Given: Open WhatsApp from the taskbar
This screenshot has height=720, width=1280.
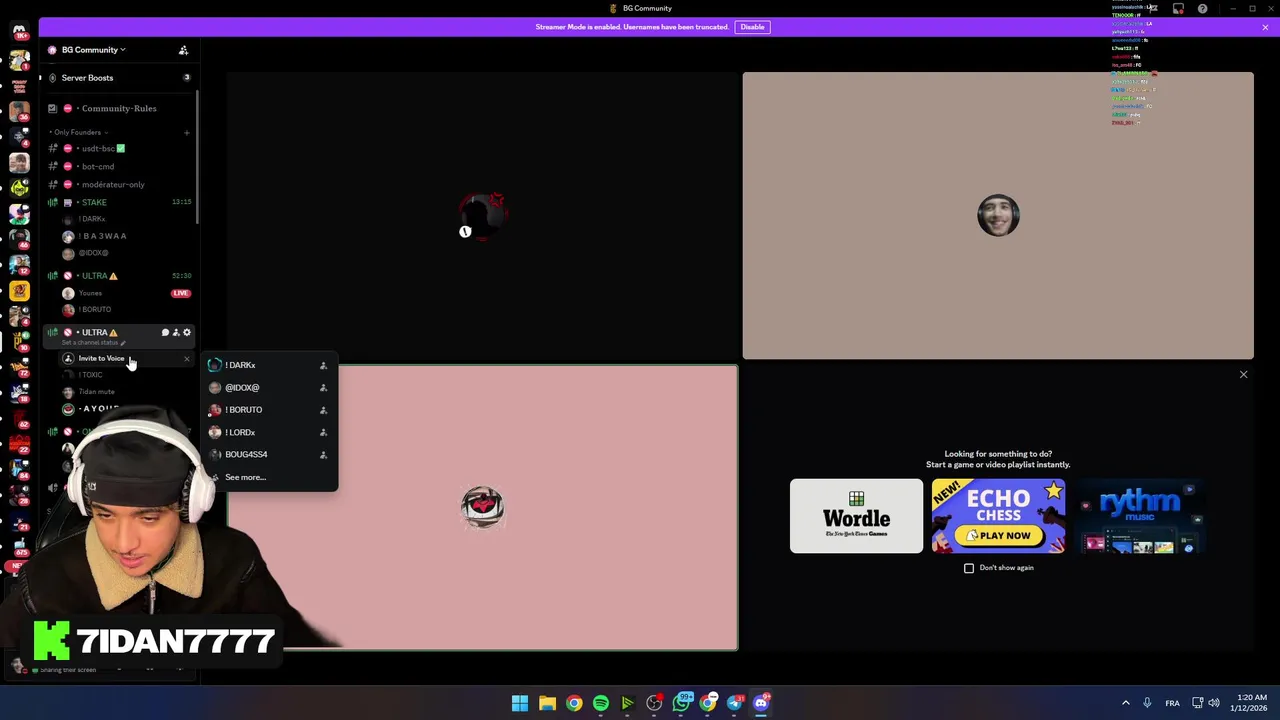Looking at the screenshot, I should [681, 703].
